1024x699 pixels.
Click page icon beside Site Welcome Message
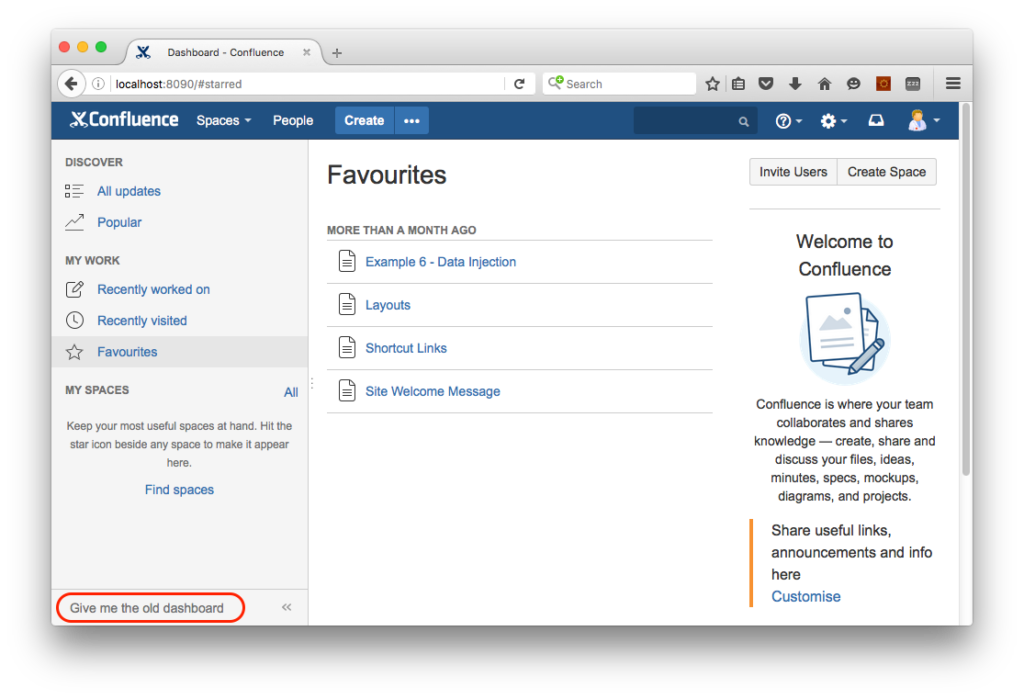pos(347,391)
